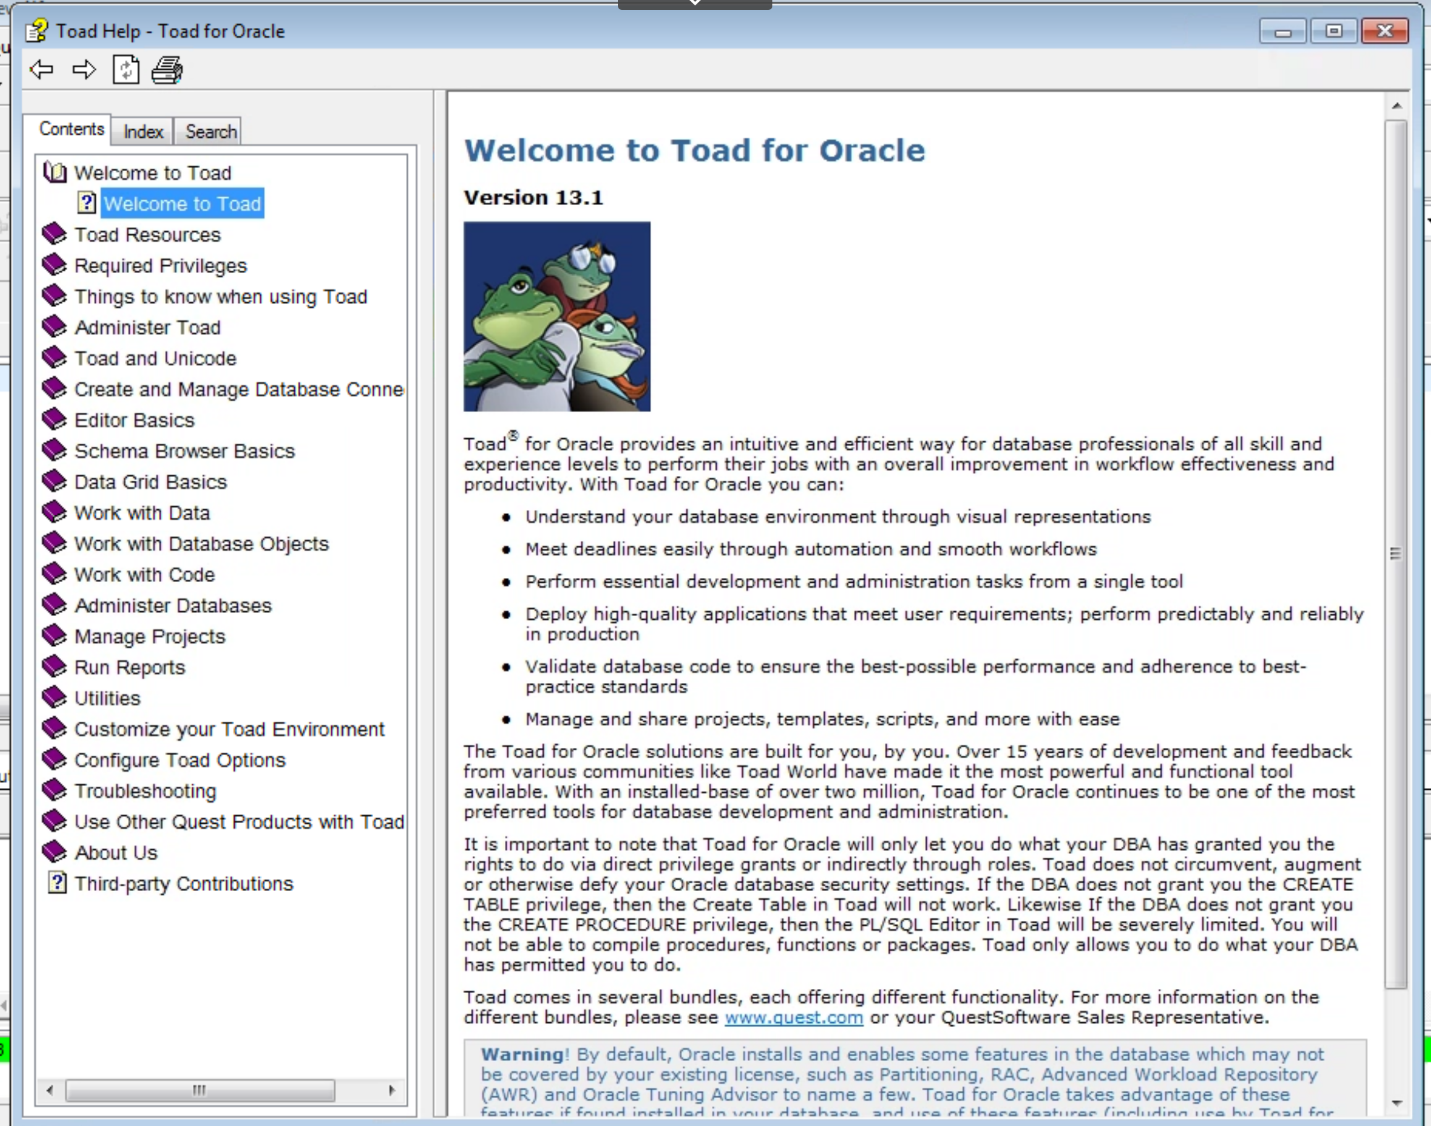Open Administer Databases section
This screenshot has width=1431, height=1126.
tap(173, 606)
